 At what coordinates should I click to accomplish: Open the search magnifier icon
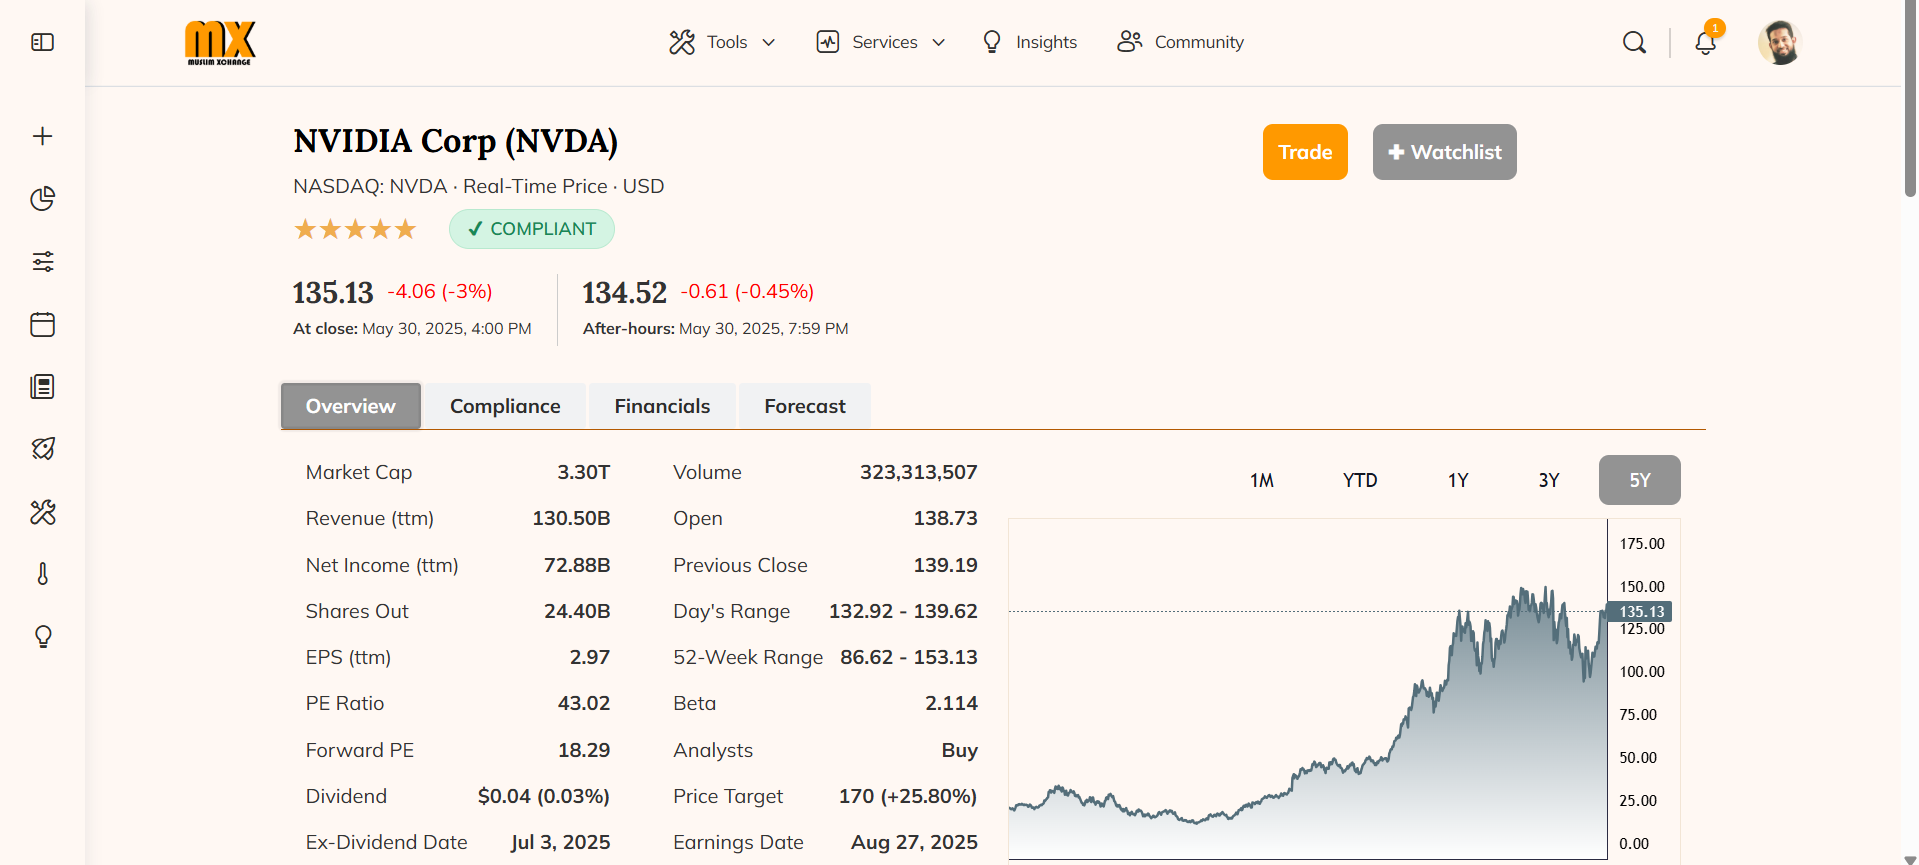[1634, 42]
